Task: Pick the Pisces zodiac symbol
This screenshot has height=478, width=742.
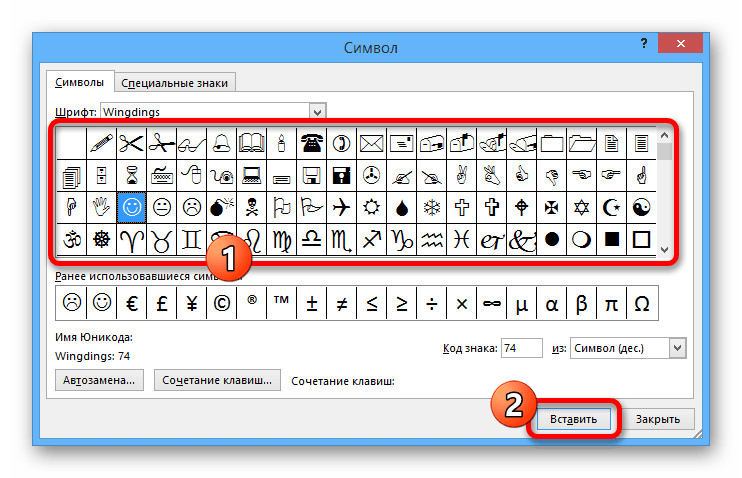Action: click(461, 239)
